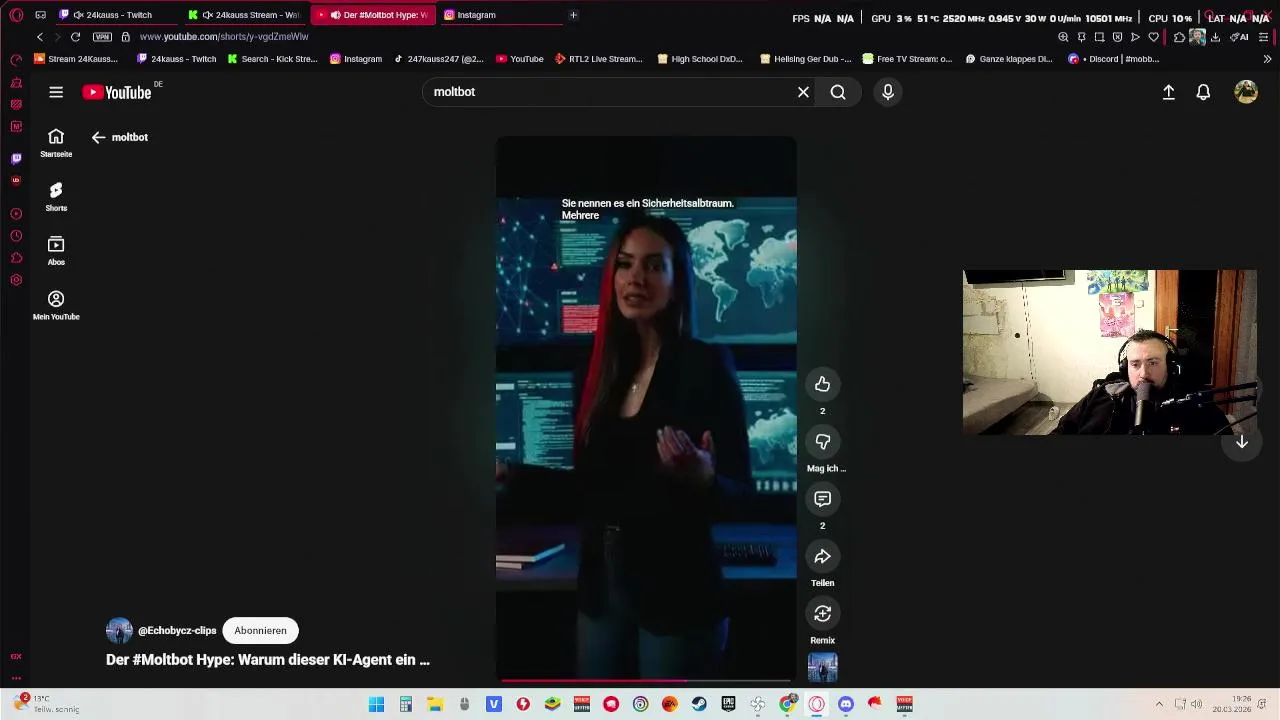
Task: Open File Explorer from taskbar
Action: [435, 704]
